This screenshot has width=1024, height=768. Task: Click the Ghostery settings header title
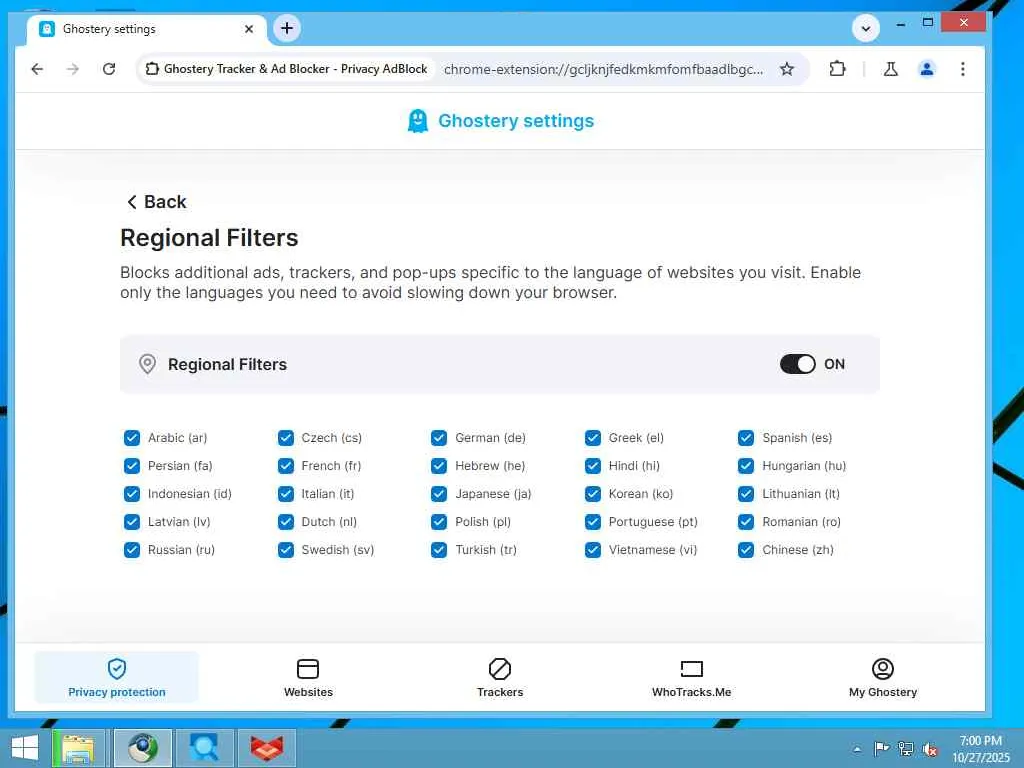tap(516, 121)
